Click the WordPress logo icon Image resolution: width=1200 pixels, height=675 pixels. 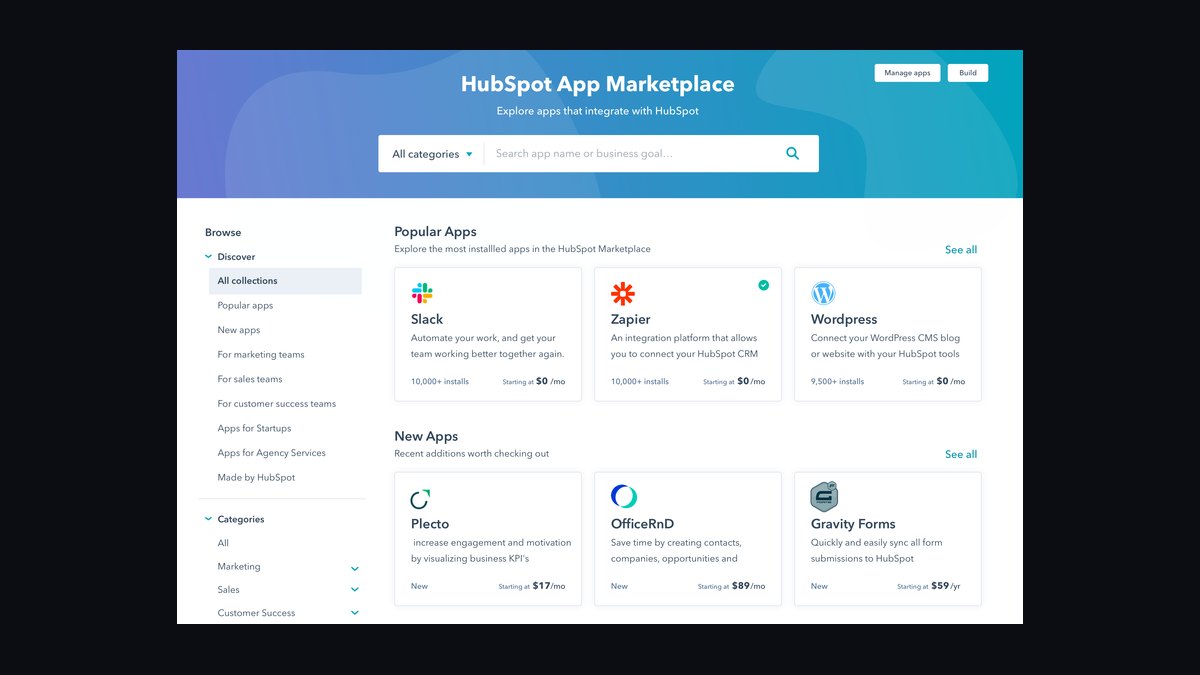823,293
